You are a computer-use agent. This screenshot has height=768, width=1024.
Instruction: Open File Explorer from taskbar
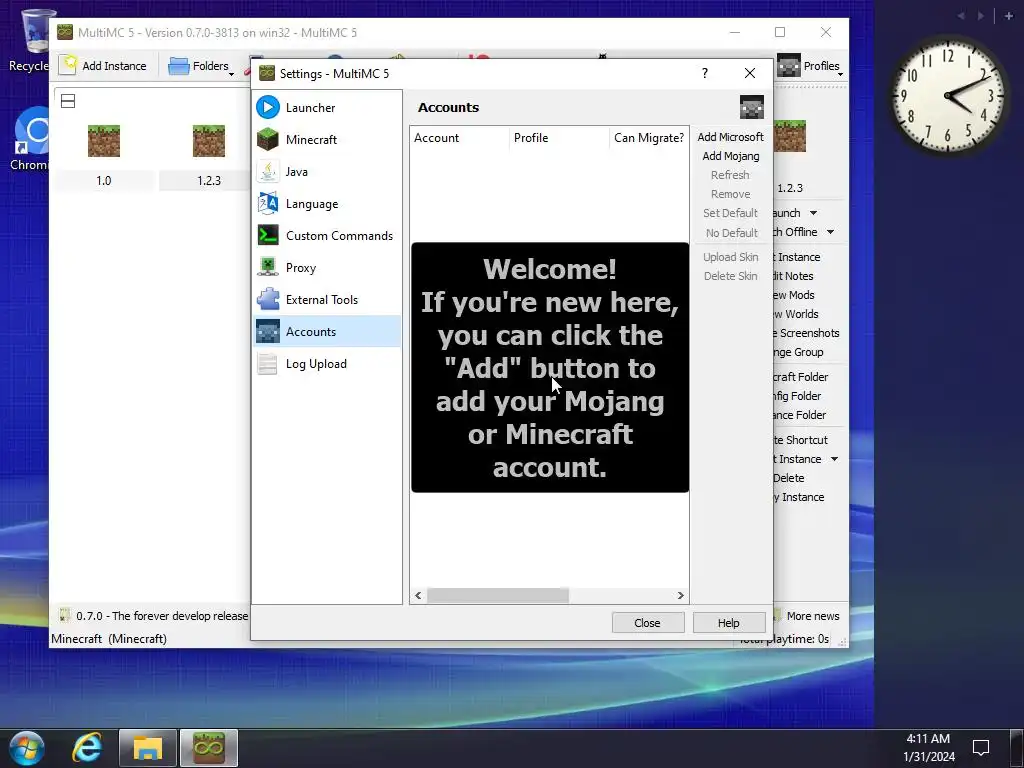[x=148, y=748]
